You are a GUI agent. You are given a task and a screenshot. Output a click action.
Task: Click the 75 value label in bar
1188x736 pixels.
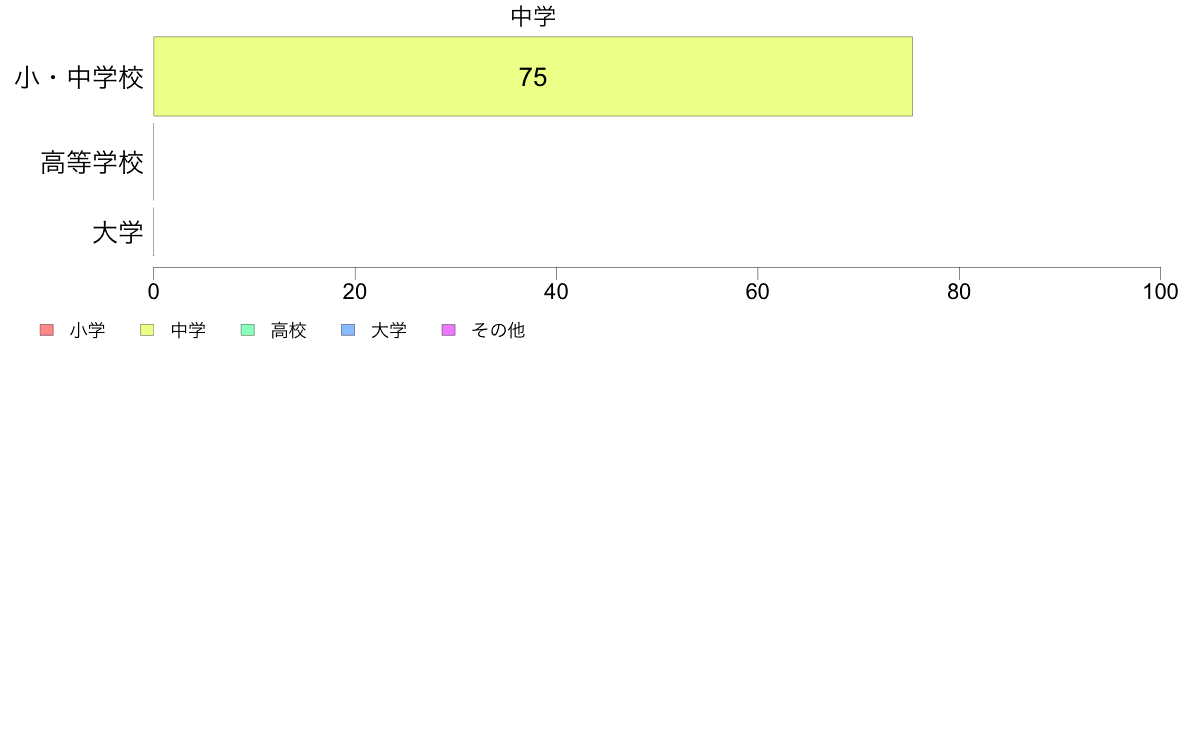click(533, 77)
